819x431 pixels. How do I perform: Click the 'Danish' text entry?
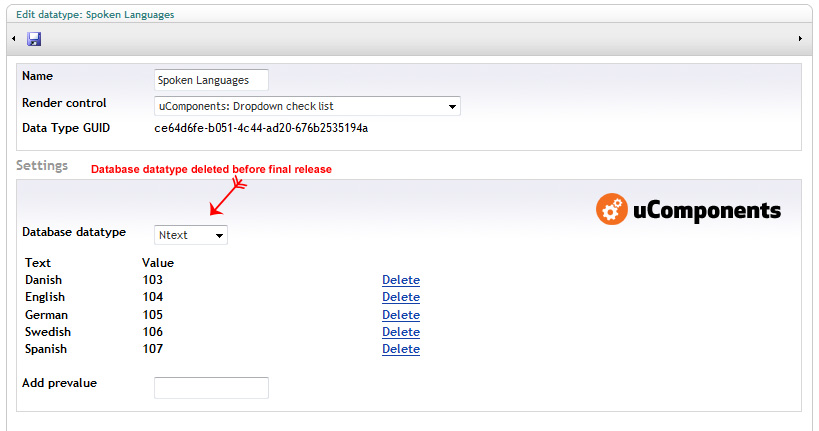coord(43,280)
